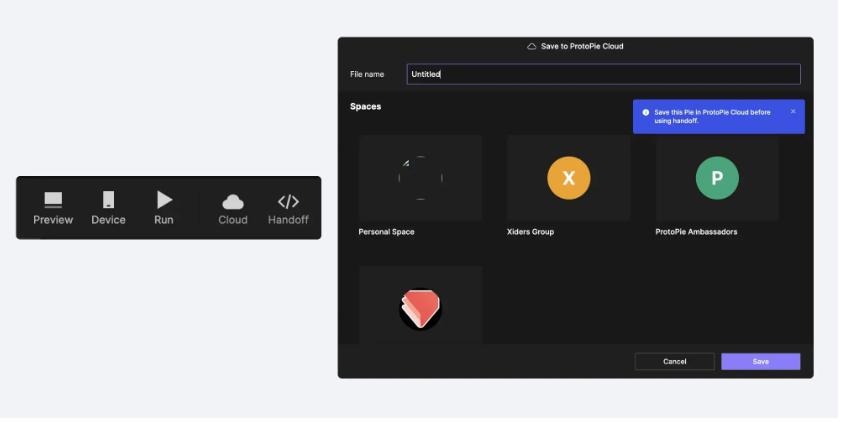Click the Personal Space label text

(386, 232)
